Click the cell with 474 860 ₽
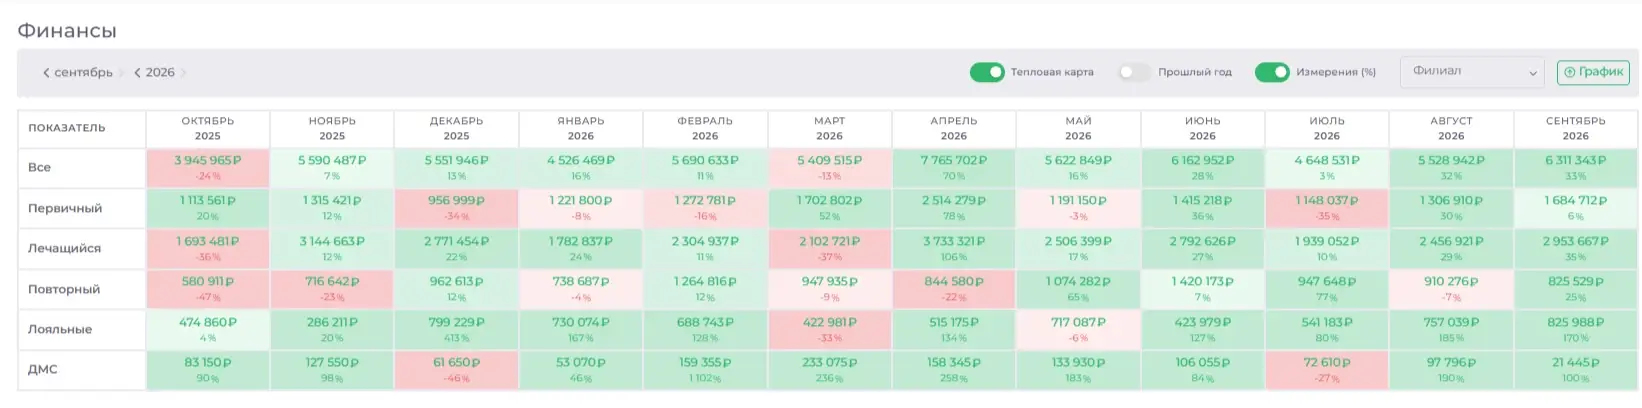1642x408 pixels. pos(208,330)
